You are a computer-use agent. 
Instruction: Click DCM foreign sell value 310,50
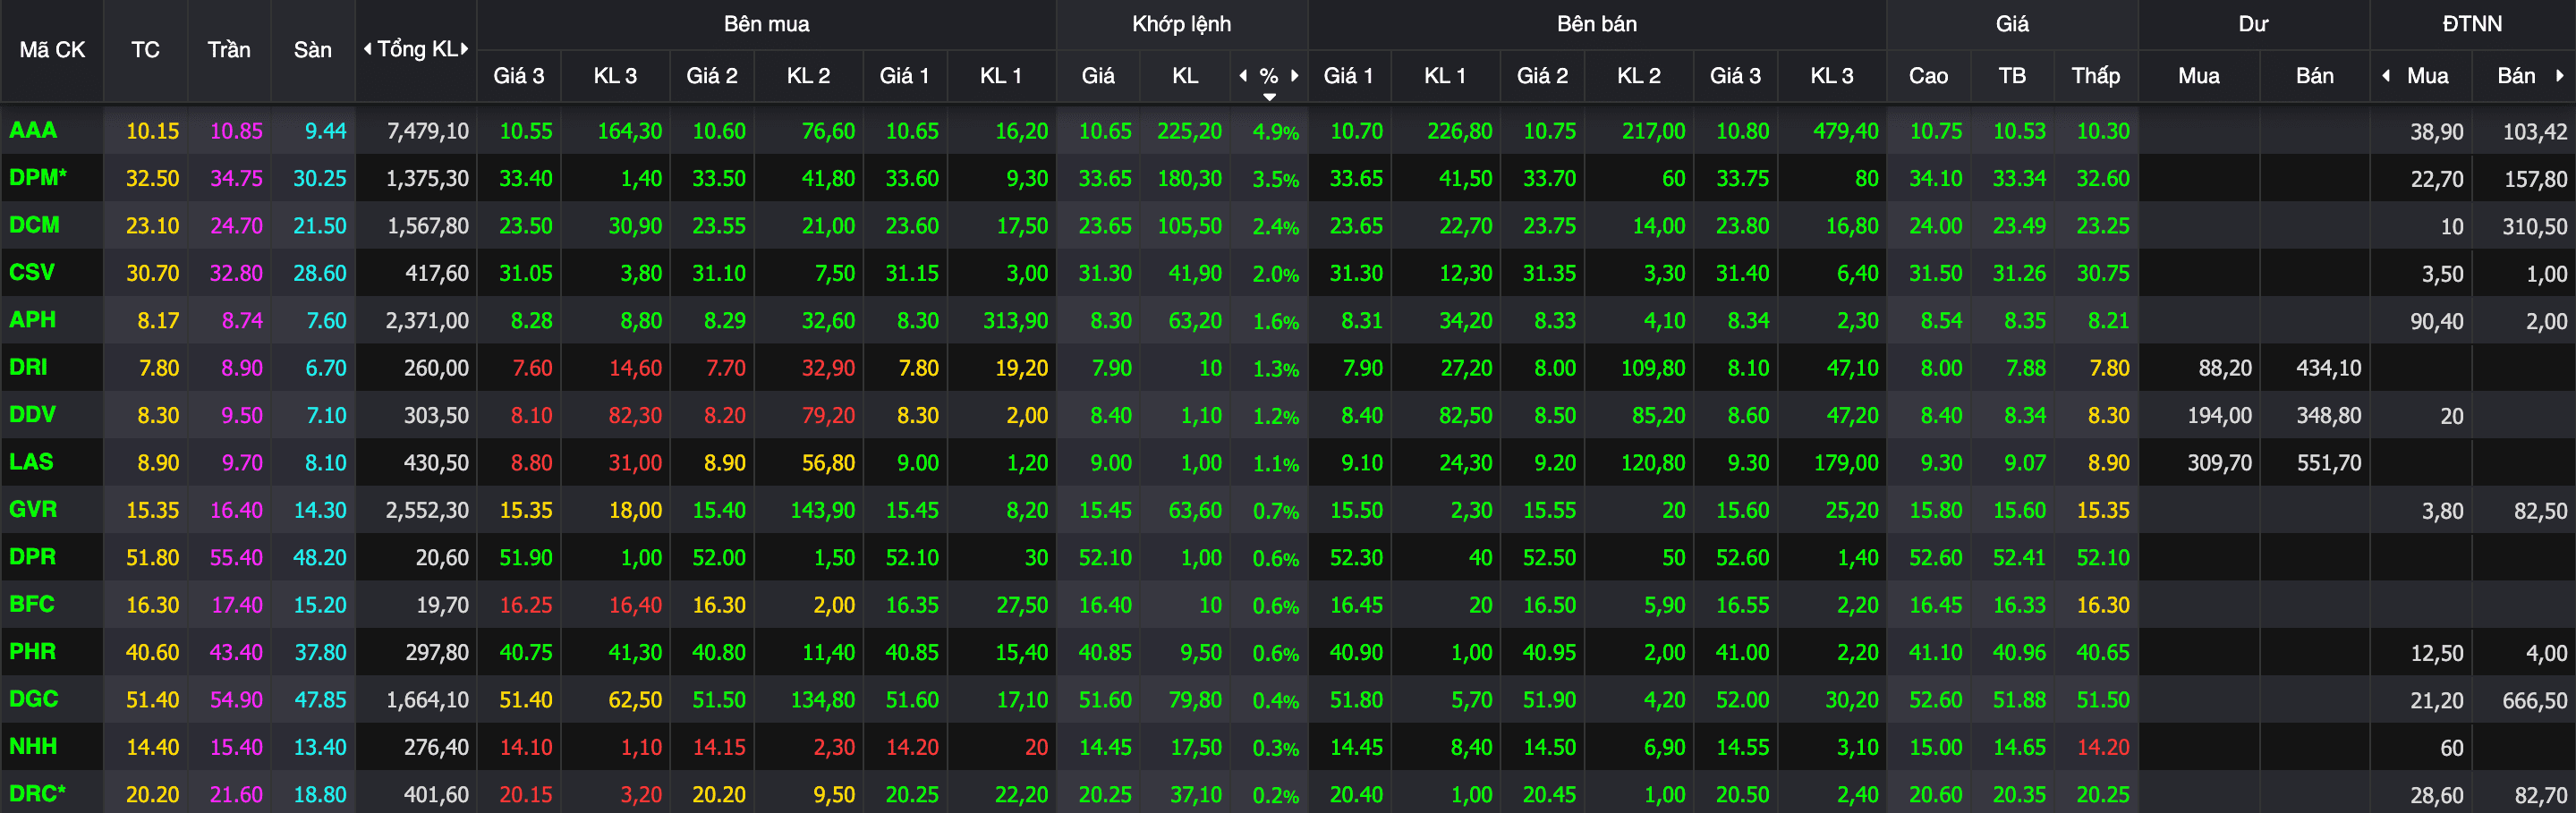pyautogui.click(x=2534, y=227)
